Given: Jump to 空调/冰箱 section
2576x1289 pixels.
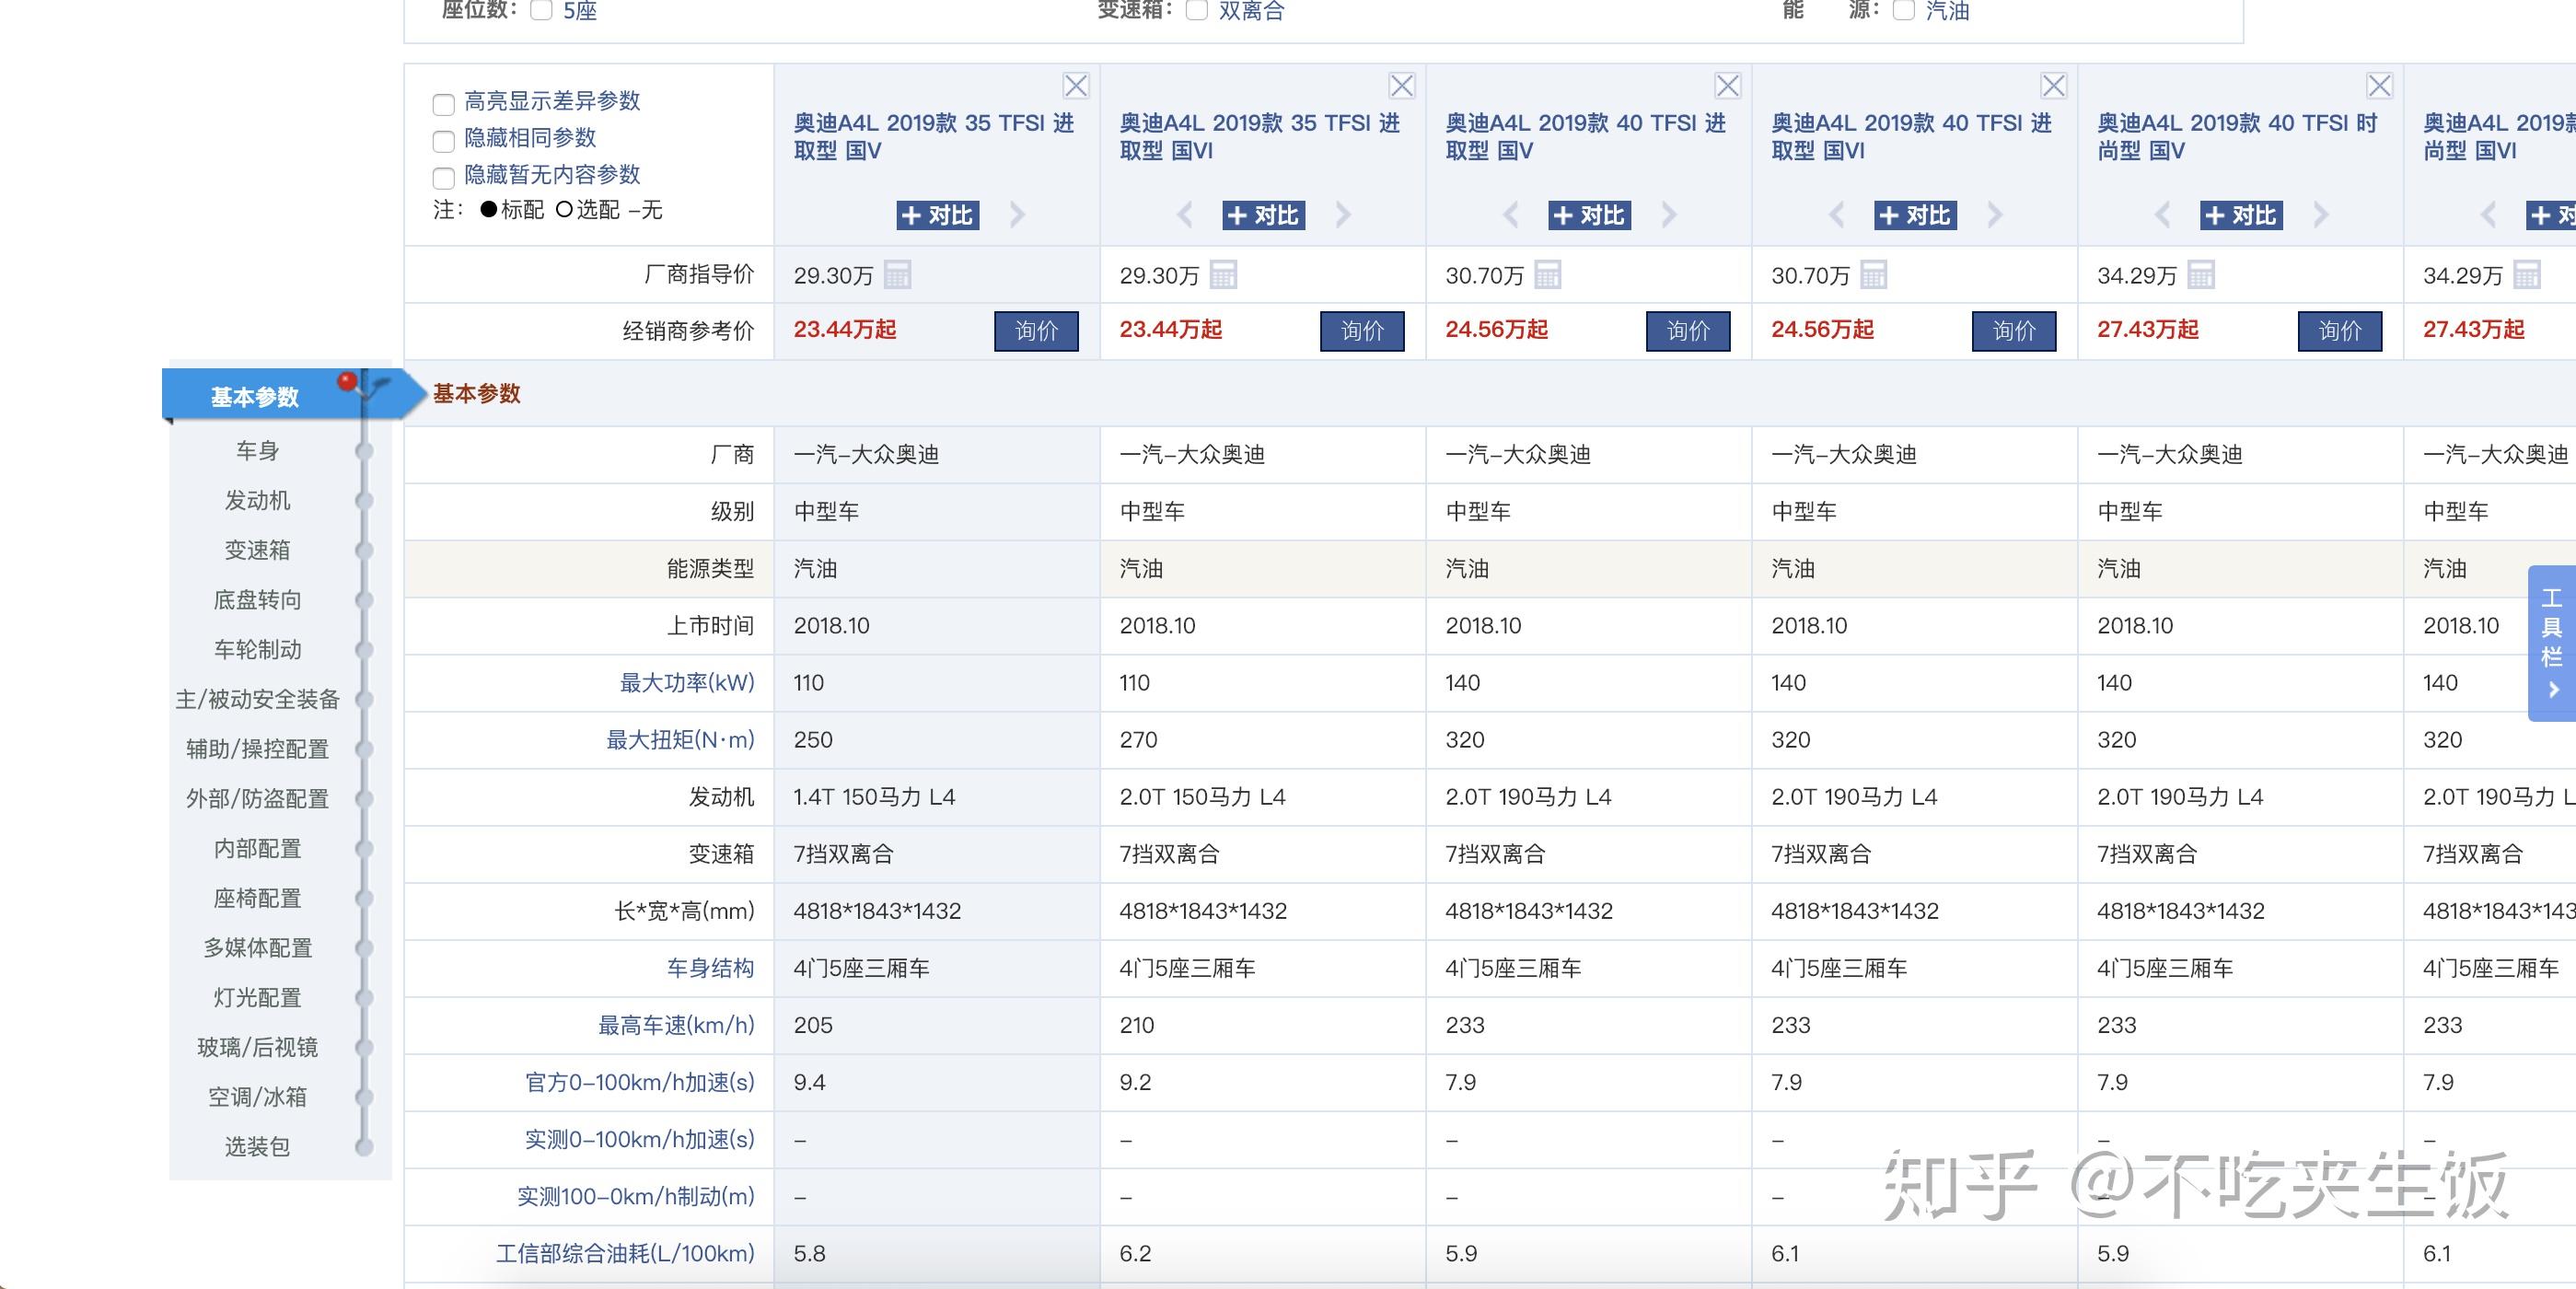Looking at the screenshot, I should (257, 1097).
